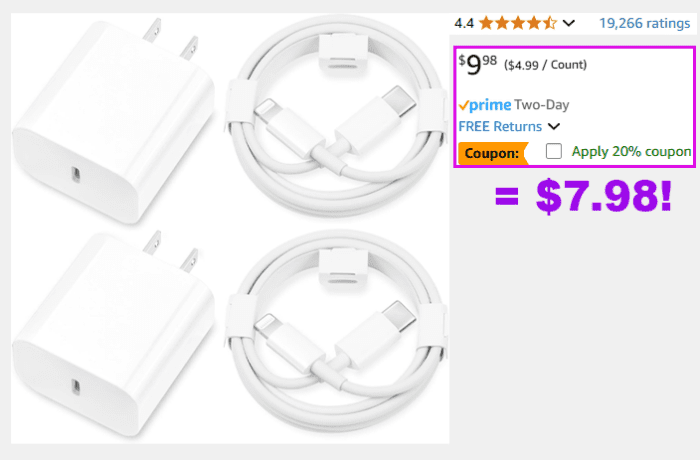700x460 pixels.
Task: Click the top wall charger's USB-C port
Action: point(73,174)
